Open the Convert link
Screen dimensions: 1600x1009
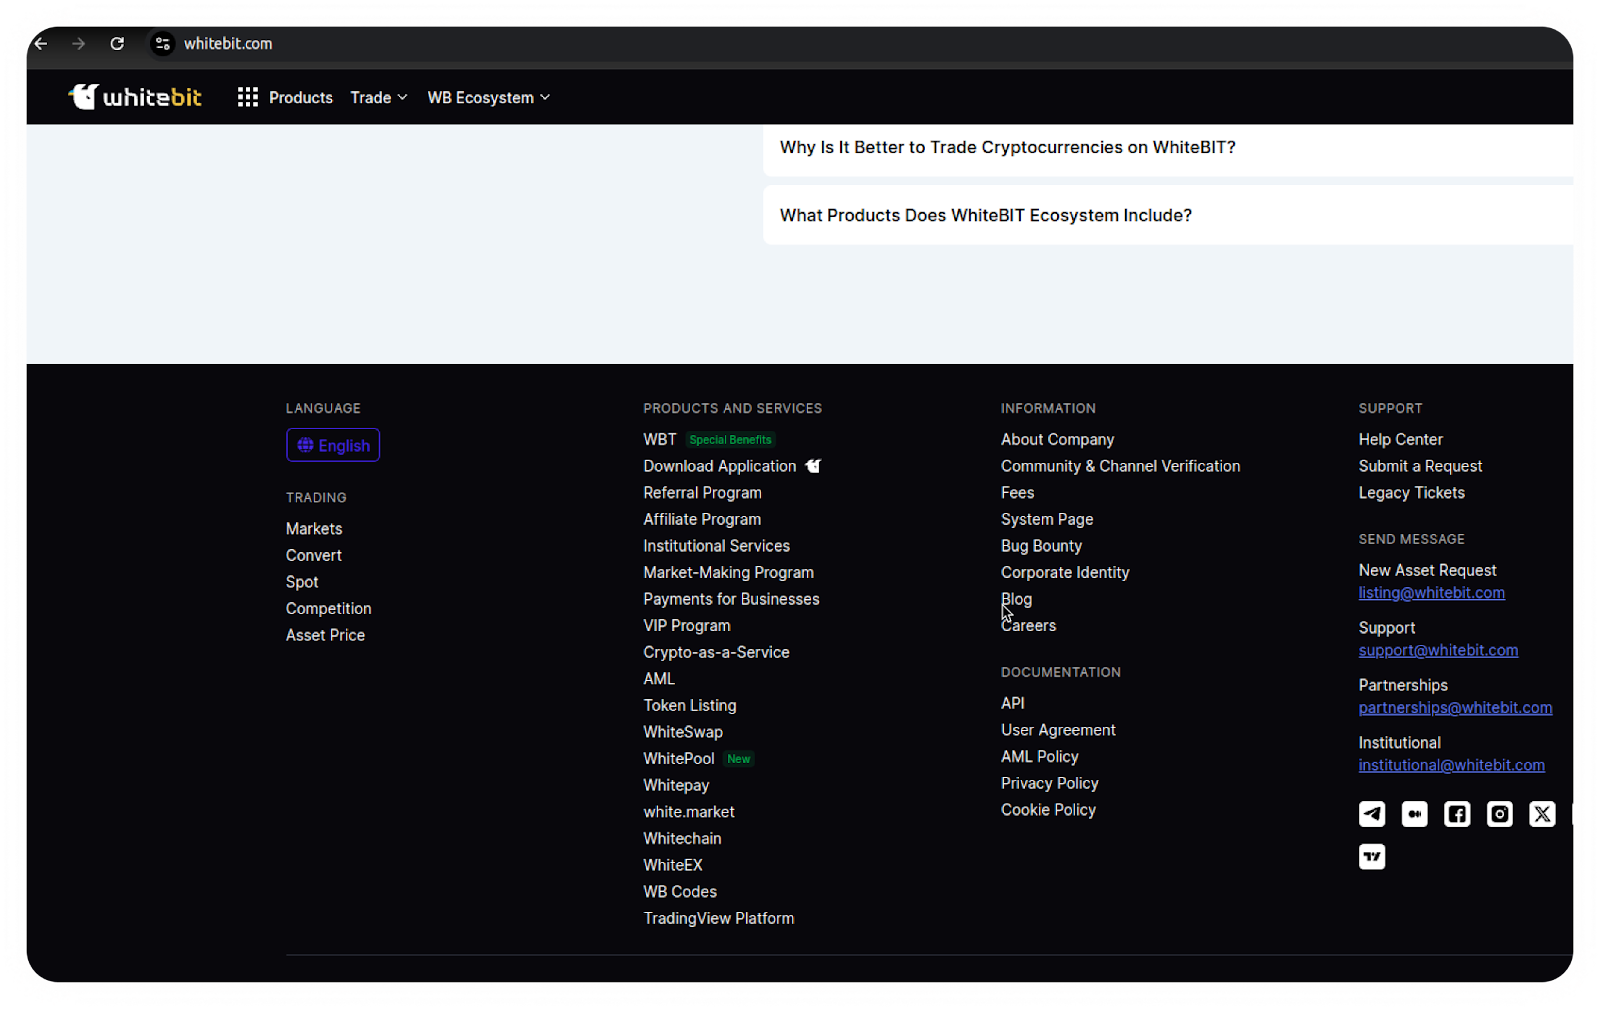tap(314, 555)
